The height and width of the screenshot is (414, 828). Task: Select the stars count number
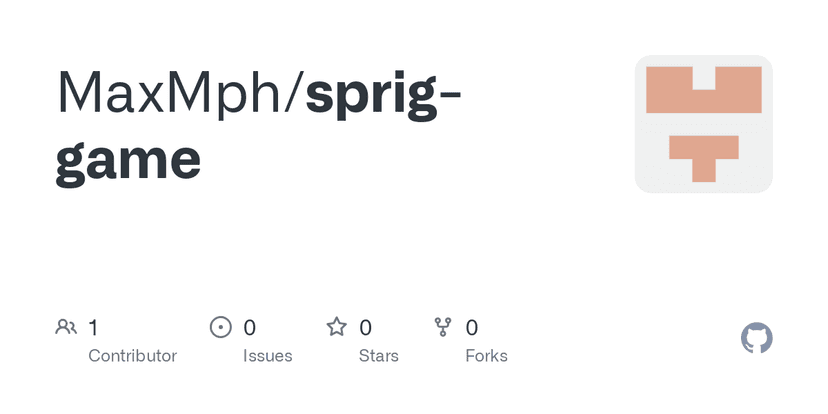pos(366,327)
